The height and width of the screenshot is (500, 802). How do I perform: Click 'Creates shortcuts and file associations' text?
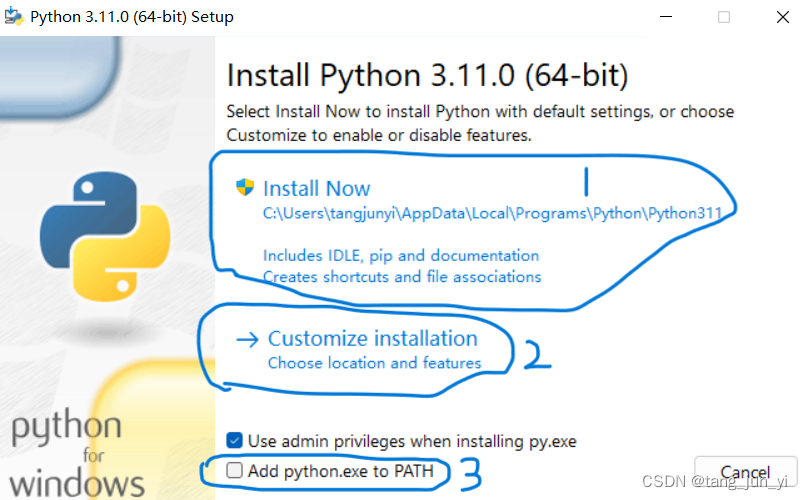coord(402,277)
